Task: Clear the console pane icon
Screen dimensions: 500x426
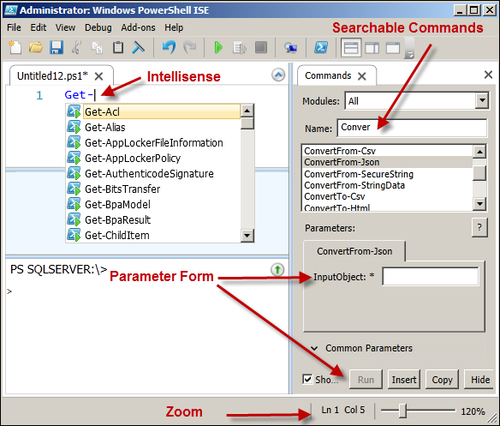Action: tap(138, 47)
